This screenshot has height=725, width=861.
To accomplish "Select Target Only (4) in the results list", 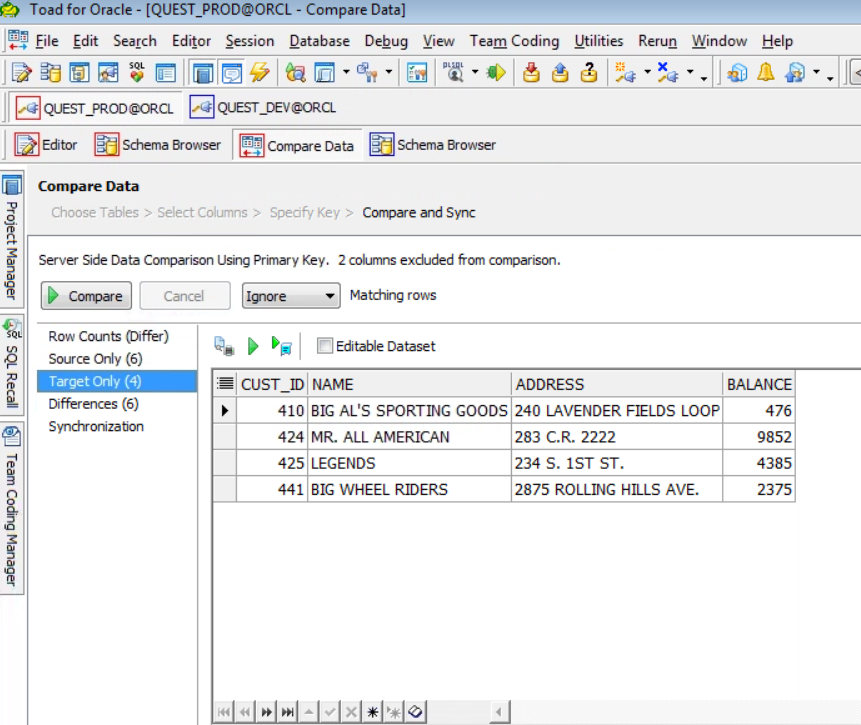I will [116, 381].
